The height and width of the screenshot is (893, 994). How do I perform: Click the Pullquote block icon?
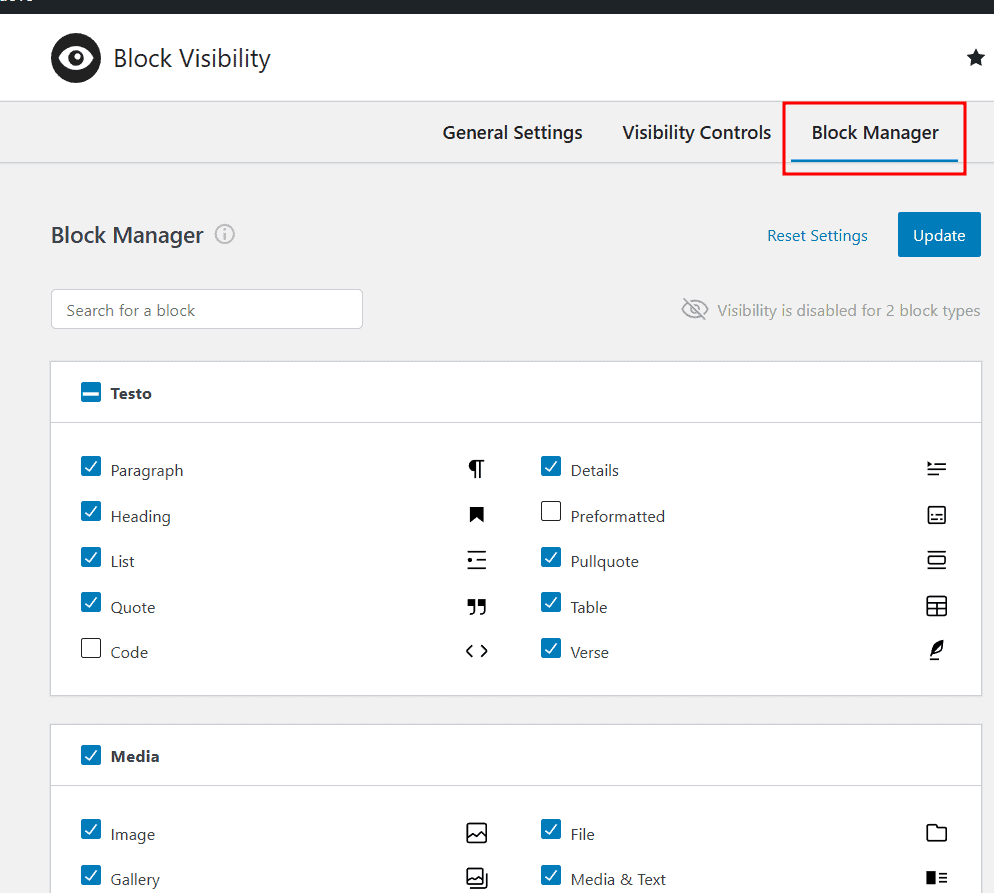(936, 560)
